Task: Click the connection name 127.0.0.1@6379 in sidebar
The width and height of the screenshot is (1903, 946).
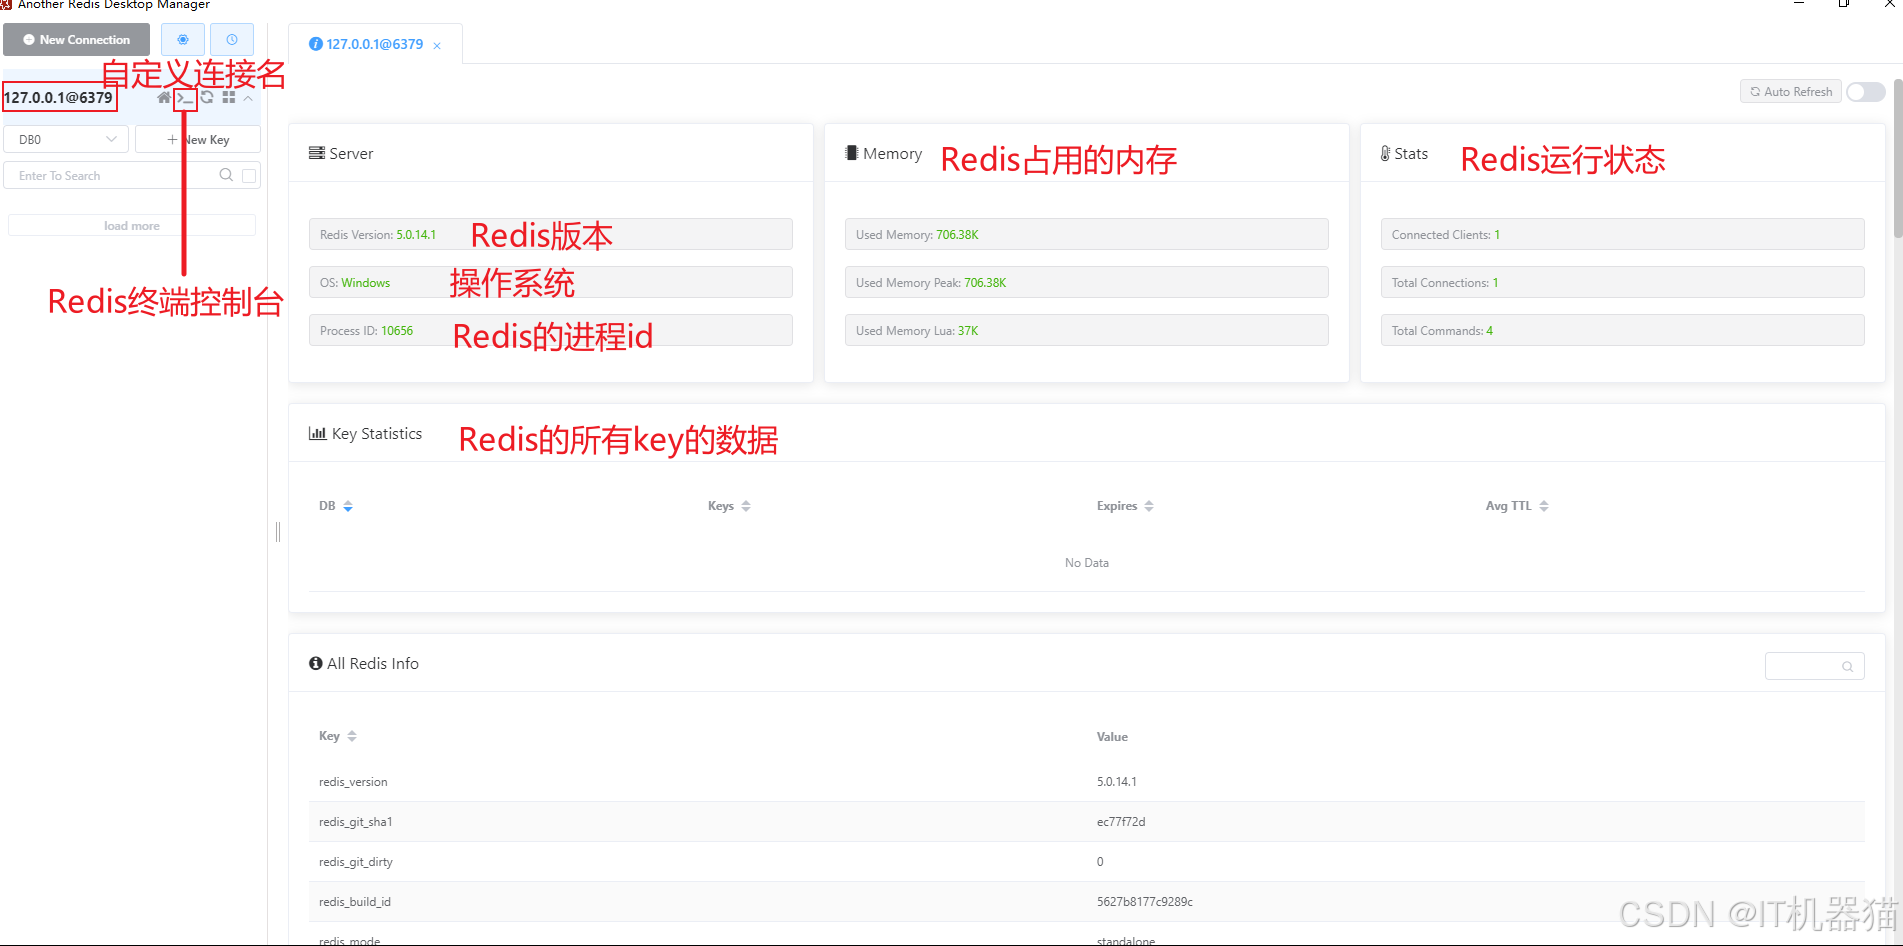Action: tap(59, 97)
